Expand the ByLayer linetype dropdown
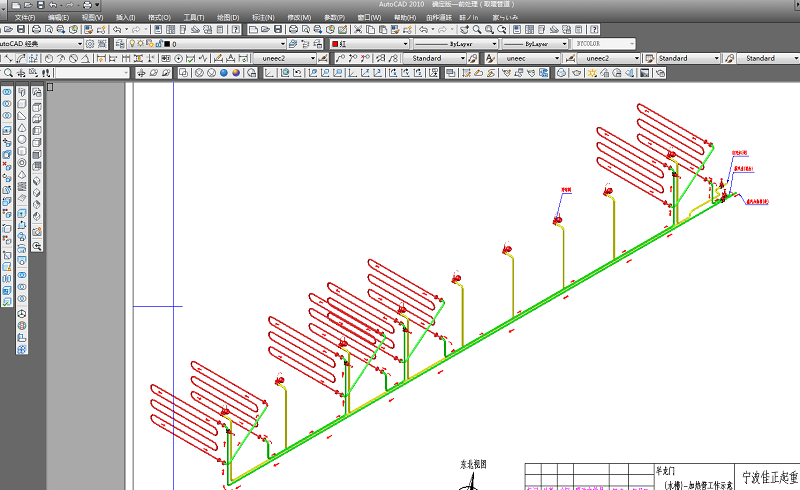 click(492, 44)
